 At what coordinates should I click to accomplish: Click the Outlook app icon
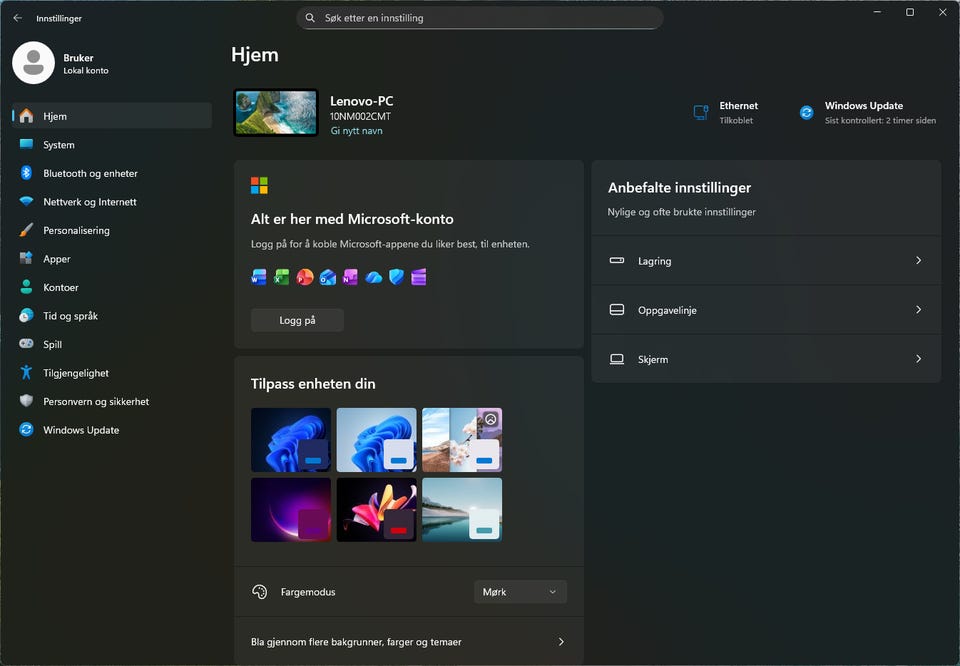coord(328,277)
